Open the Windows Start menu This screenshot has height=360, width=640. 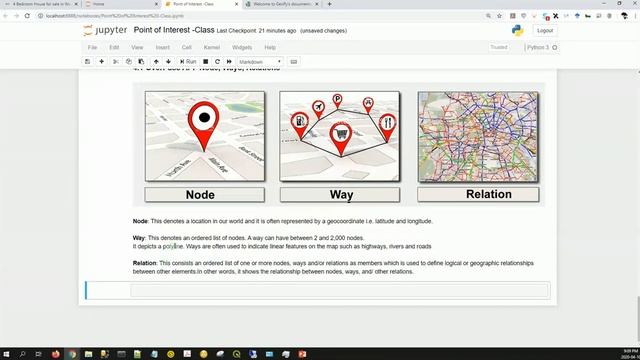click(6, 354)
